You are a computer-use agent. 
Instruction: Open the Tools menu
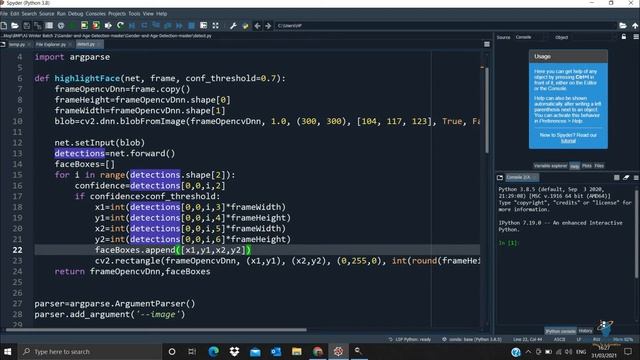pyautogui.click(x=134, y=13)
